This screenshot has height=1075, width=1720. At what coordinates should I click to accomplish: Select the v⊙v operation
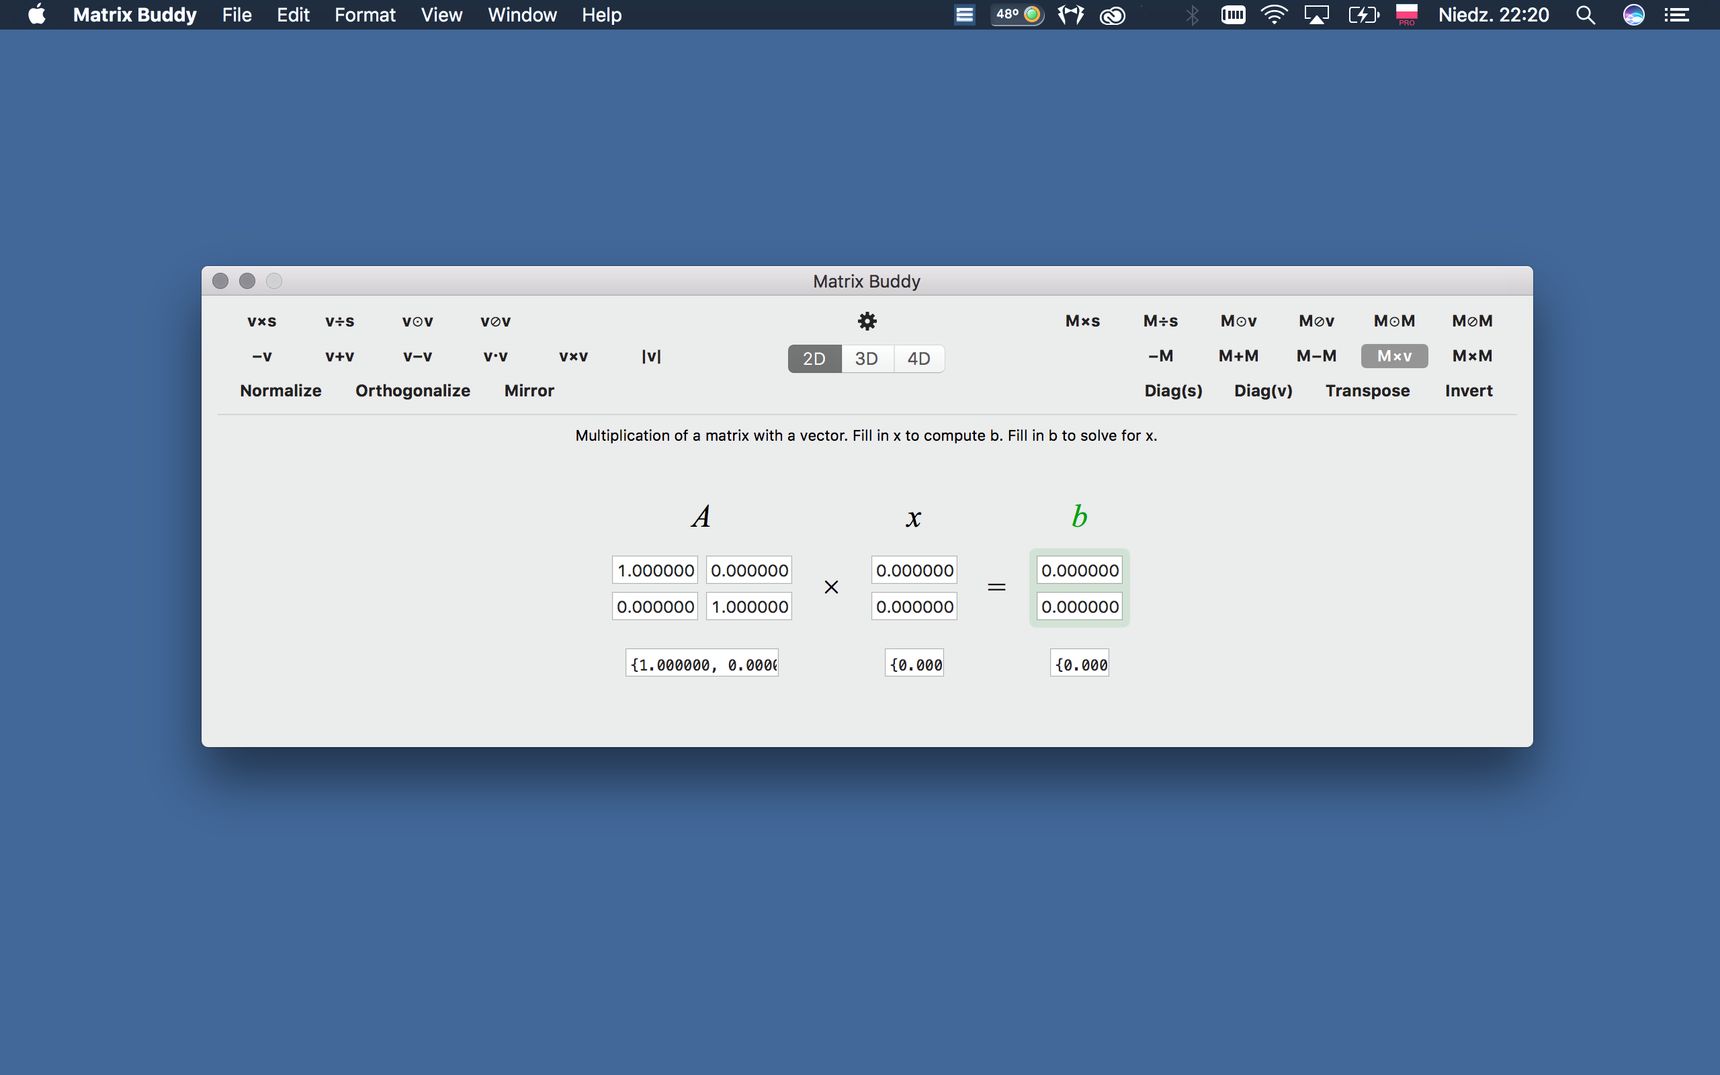point(418,321)
